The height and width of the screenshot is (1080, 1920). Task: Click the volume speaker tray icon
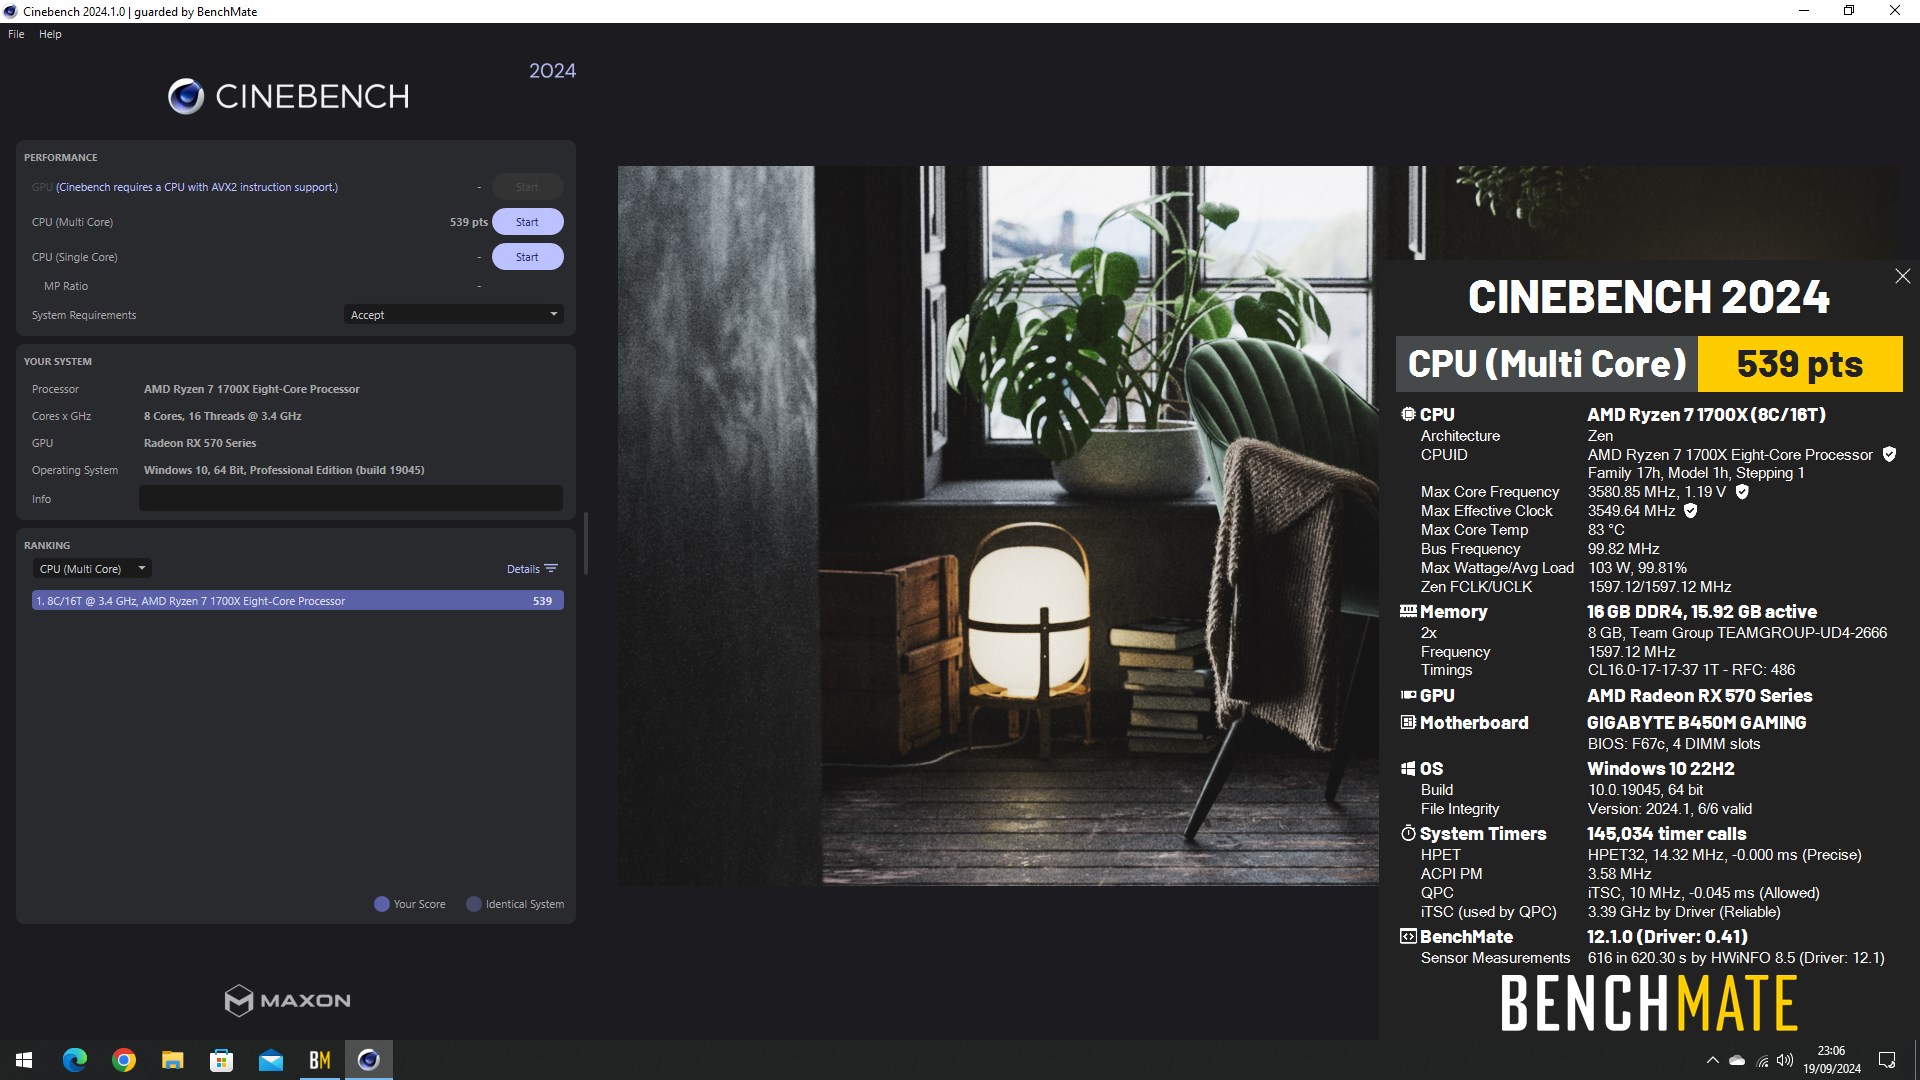click(1785, 1060)
